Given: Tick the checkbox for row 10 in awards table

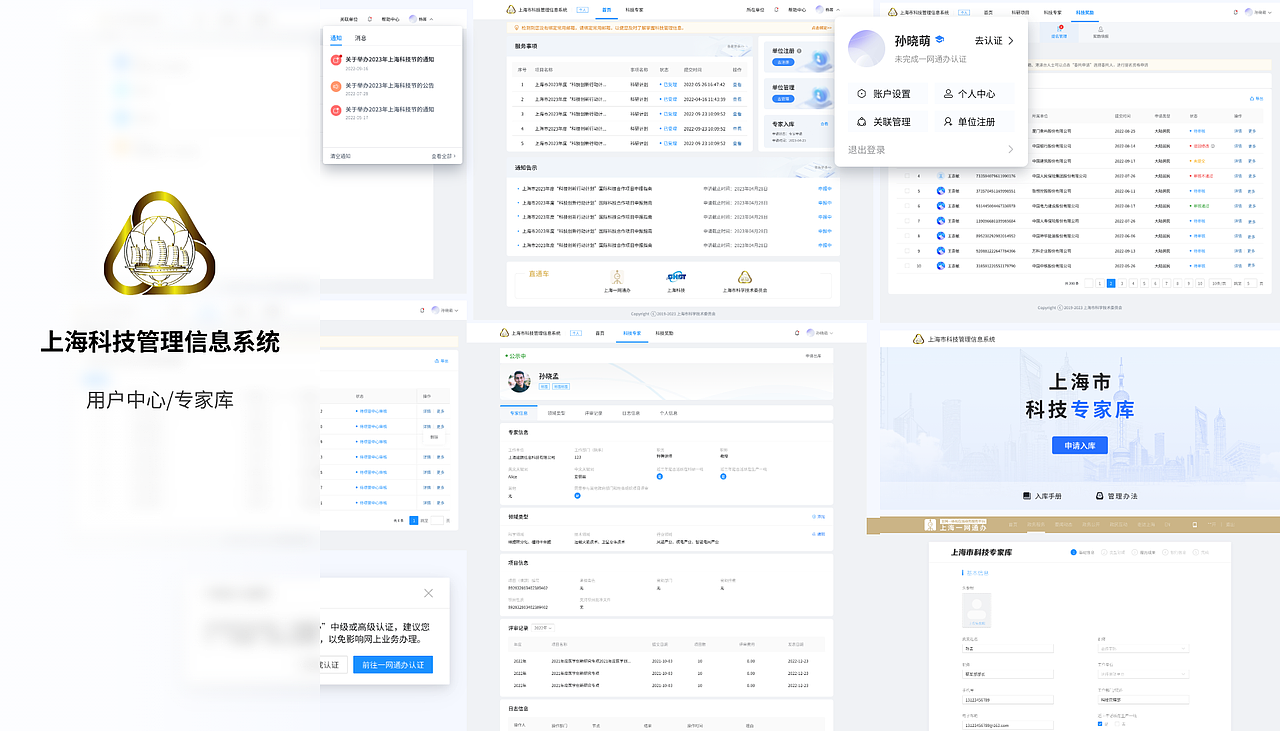Looking at the screenshot, I should point(907,266).
